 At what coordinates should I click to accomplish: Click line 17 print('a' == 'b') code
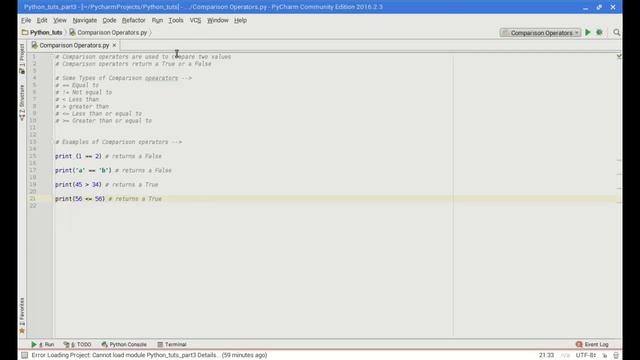(83, 171)
